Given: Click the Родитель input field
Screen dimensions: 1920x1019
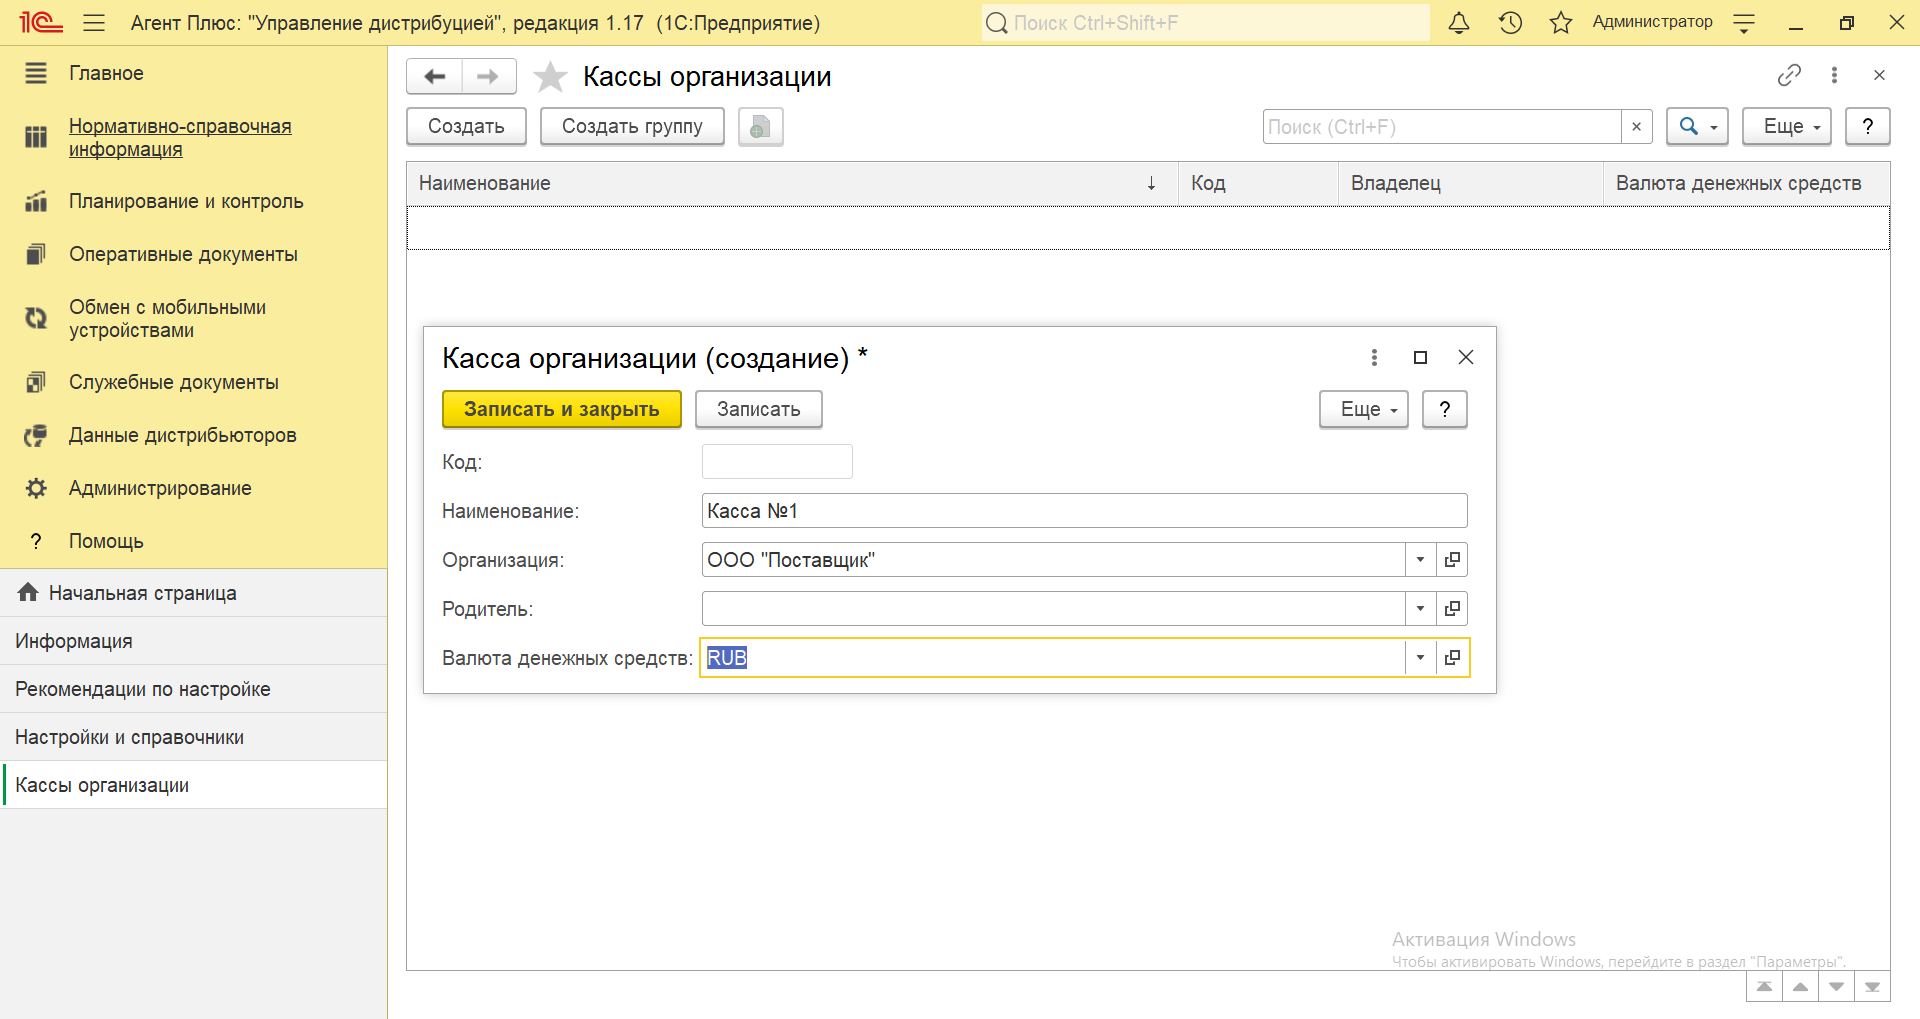Looking at the screenshot, I should [1053, 609].
